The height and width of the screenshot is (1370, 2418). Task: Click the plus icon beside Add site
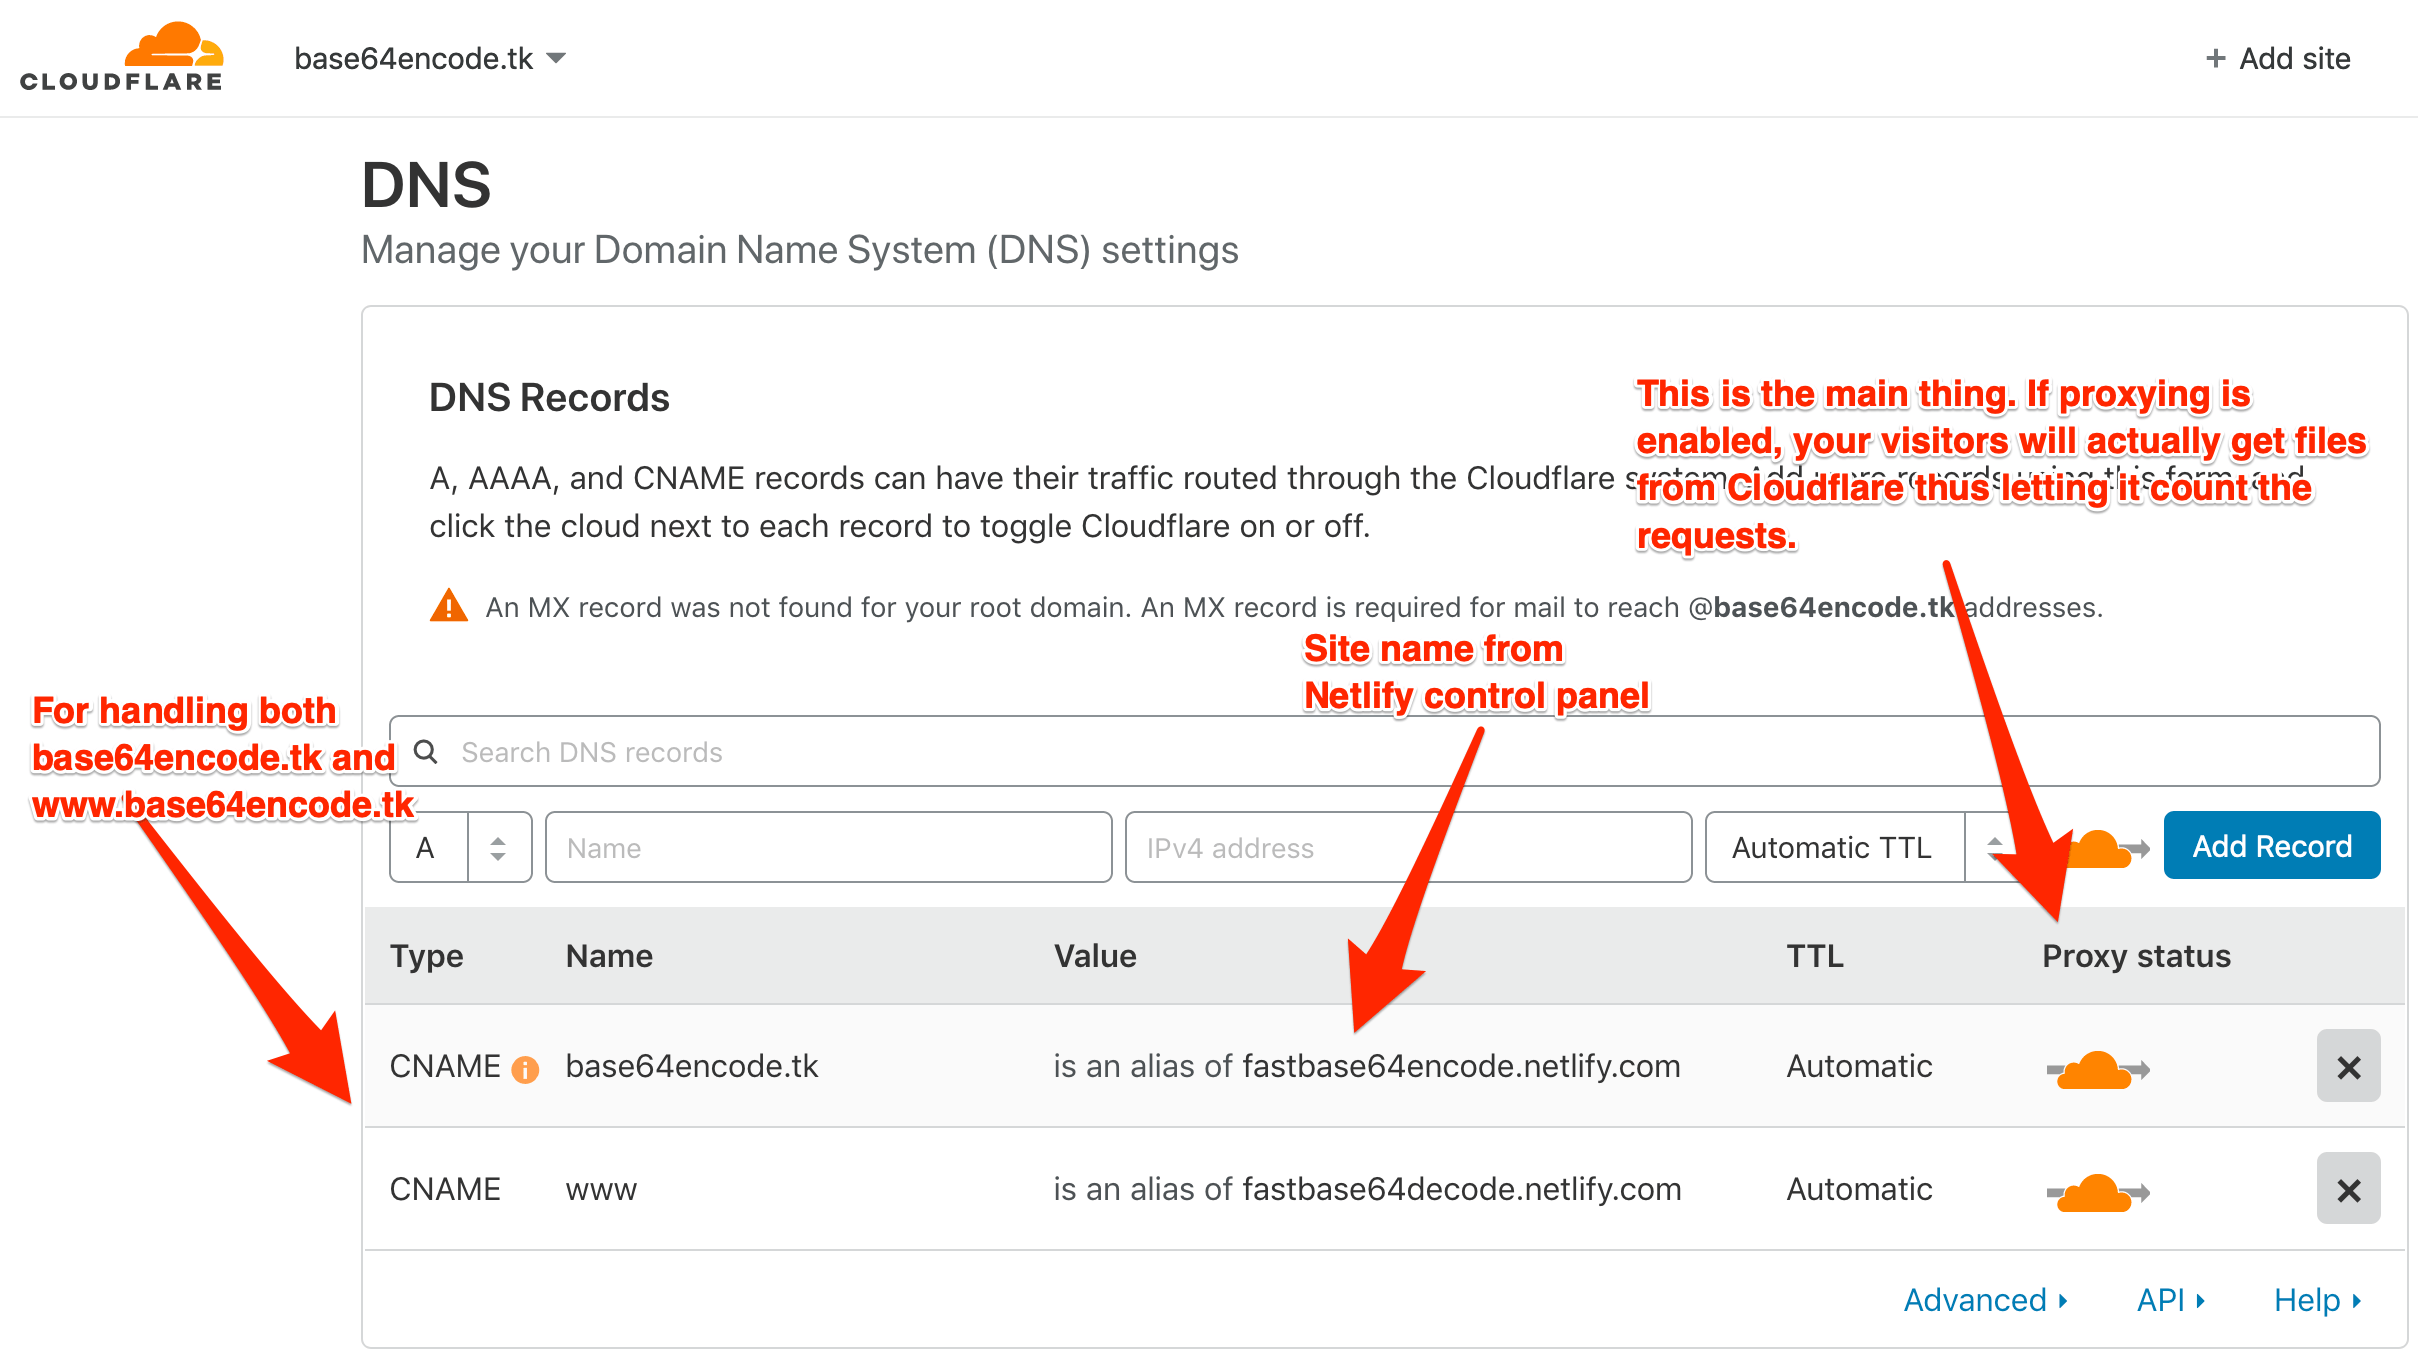pos(2215,58)
